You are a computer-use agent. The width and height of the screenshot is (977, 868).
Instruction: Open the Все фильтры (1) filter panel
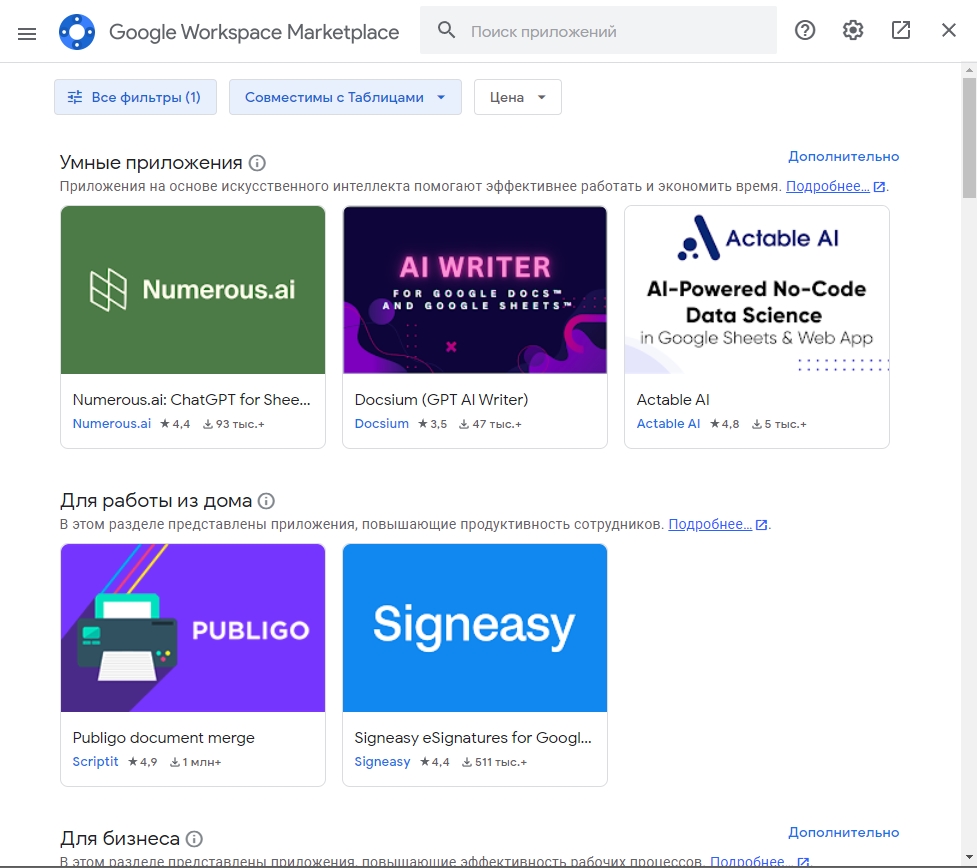pos(135,97)
